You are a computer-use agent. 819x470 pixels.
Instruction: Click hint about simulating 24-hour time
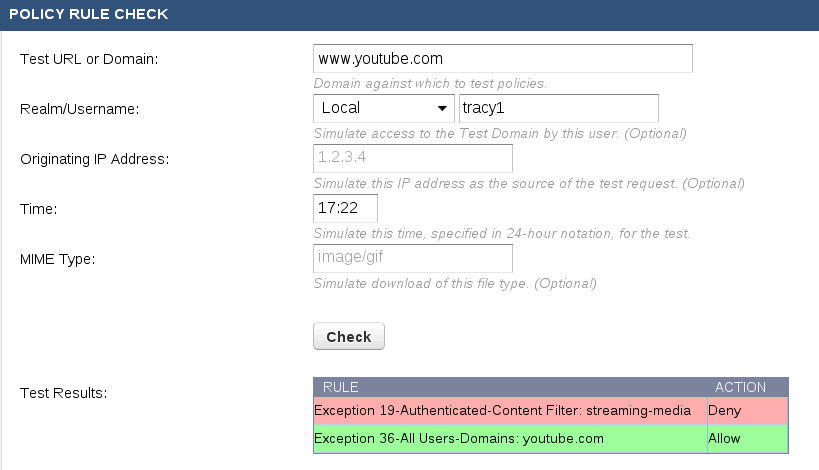click(501, 233)
